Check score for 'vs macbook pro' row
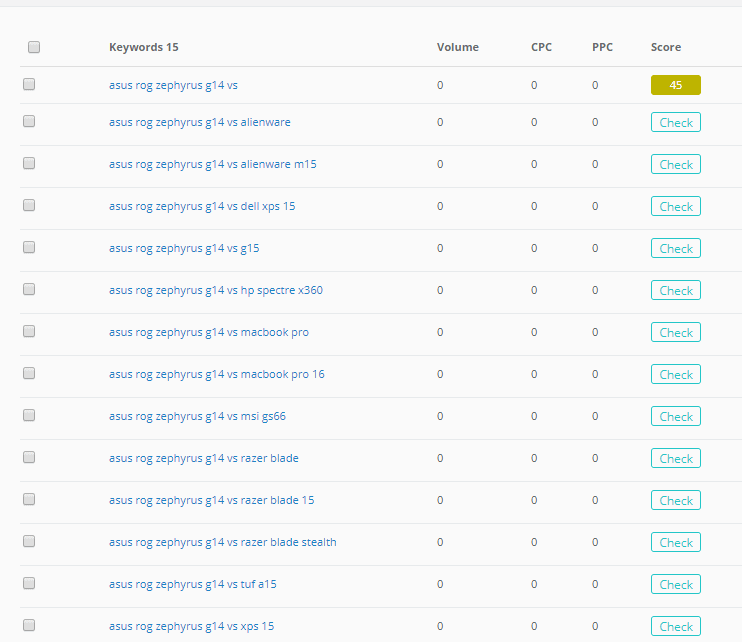742x642 pixels. pos(676,332)
